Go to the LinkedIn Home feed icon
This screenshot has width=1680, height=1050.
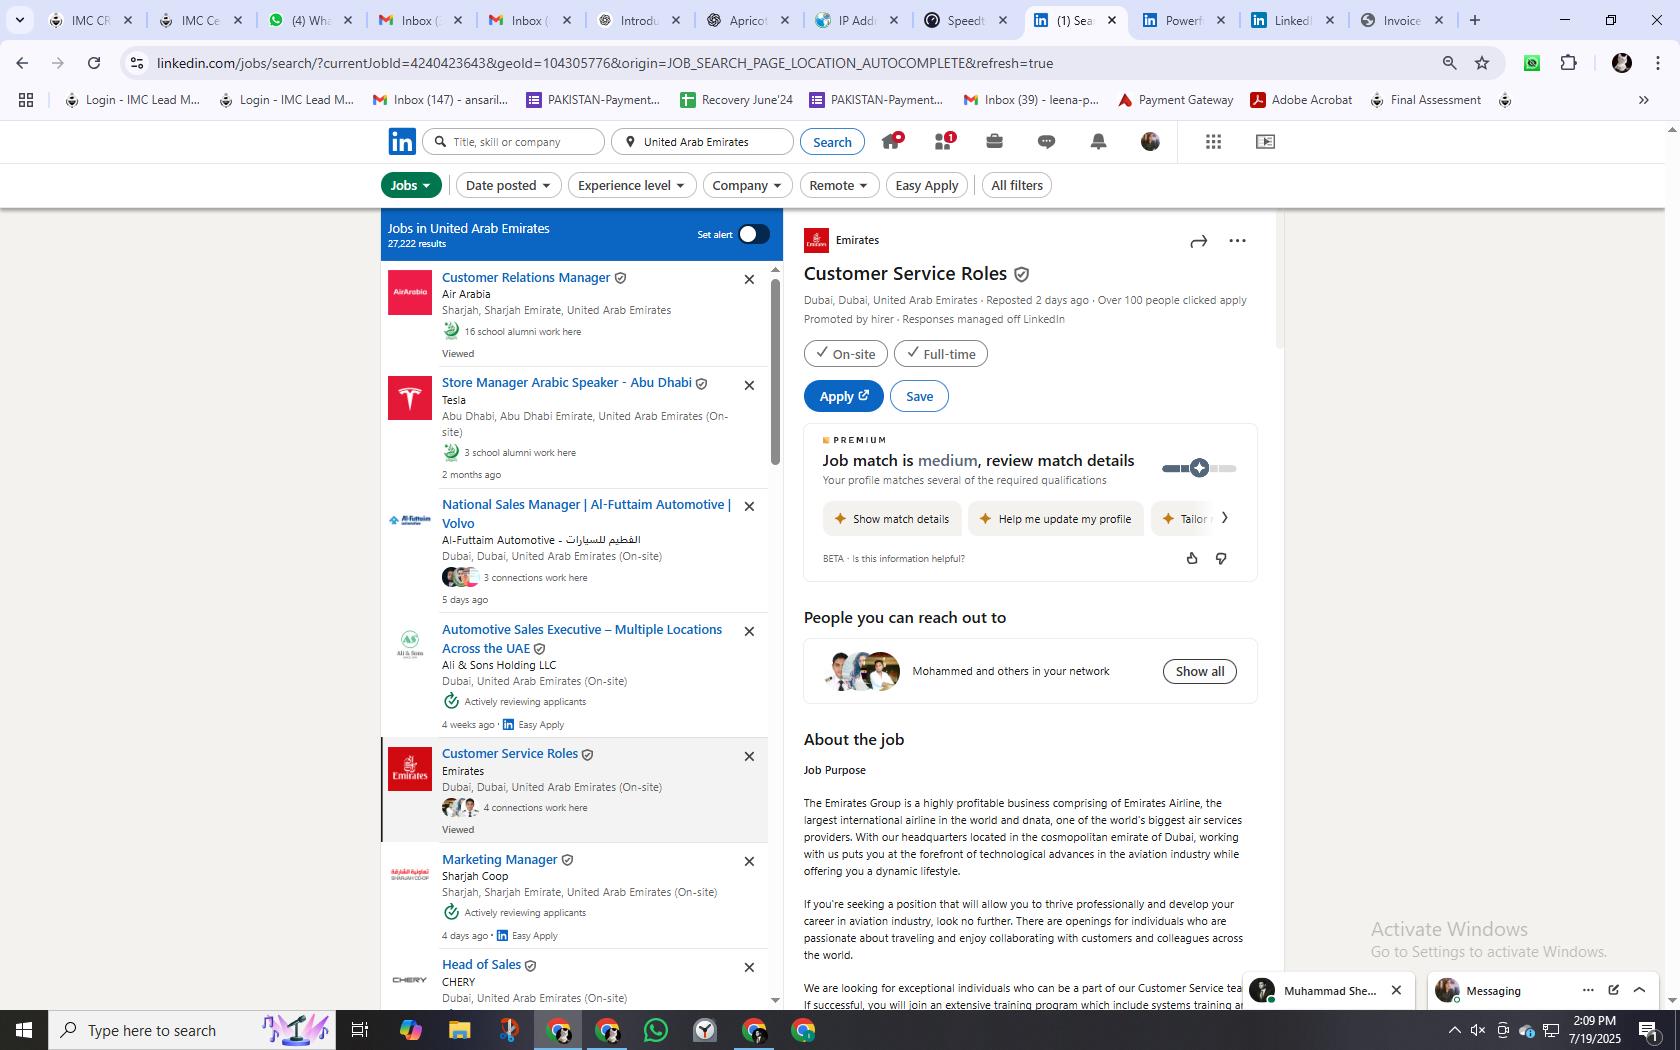pos(892,141)
